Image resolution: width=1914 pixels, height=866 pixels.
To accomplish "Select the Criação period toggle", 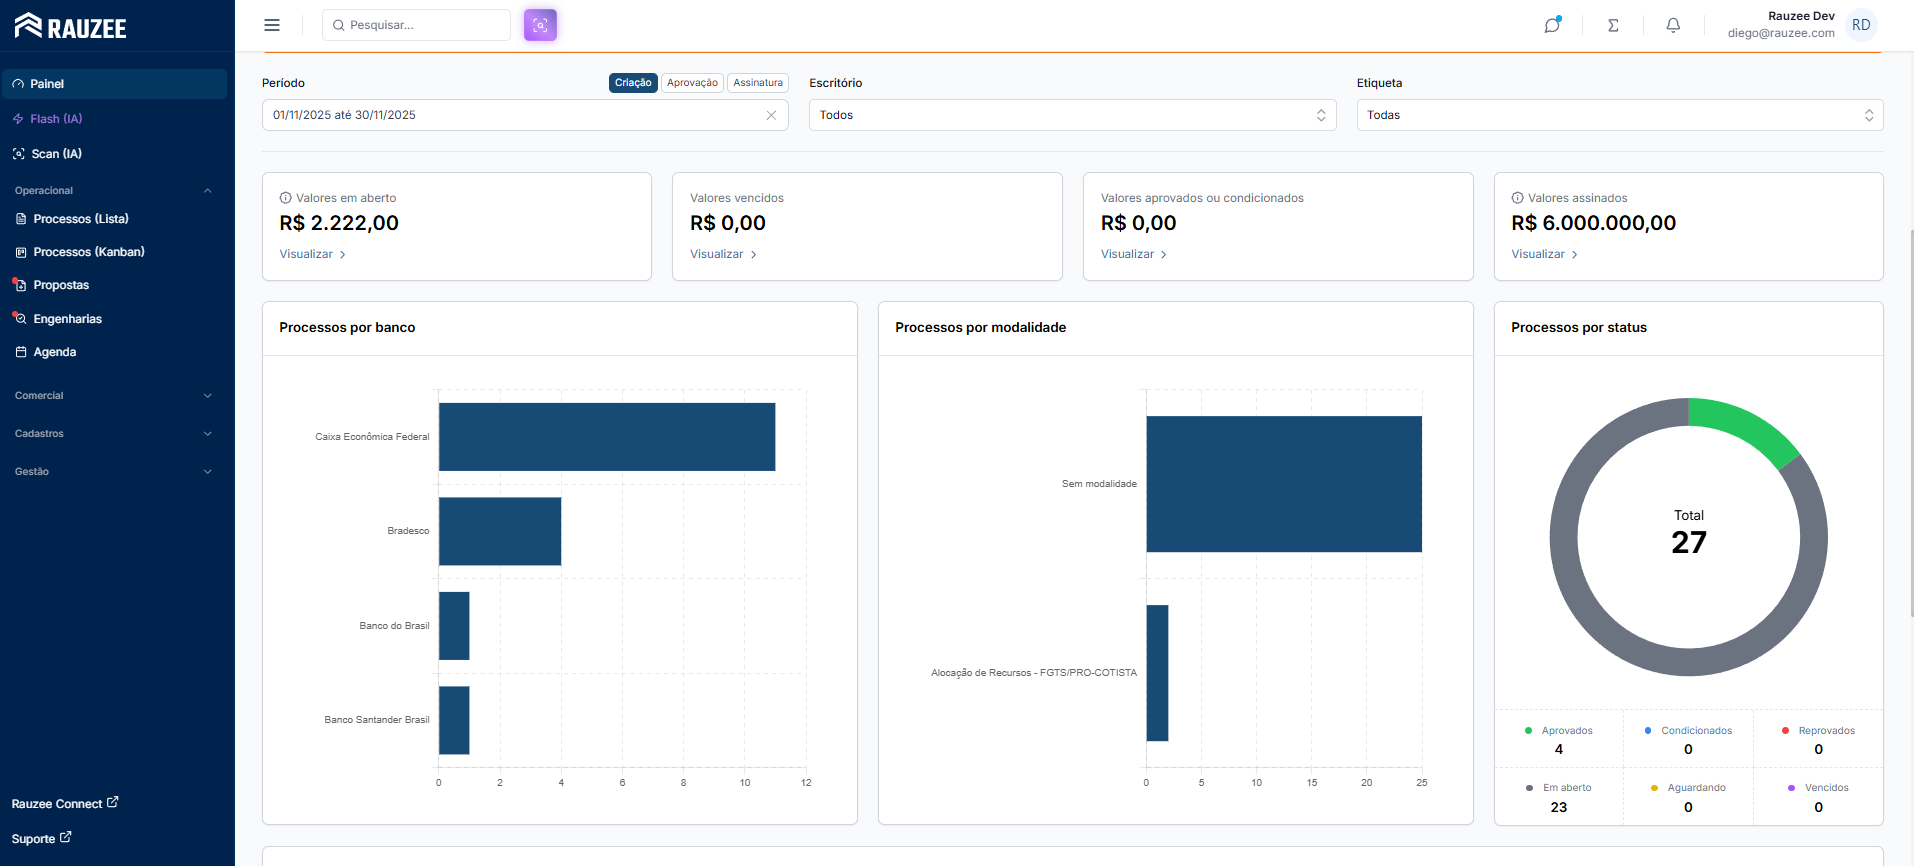I will point(633,83).
